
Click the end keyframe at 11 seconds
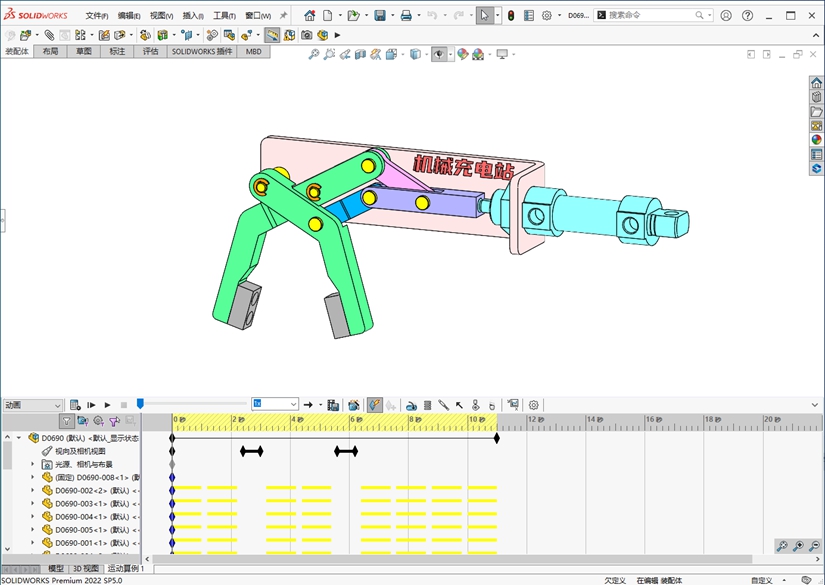click(497, 438)
